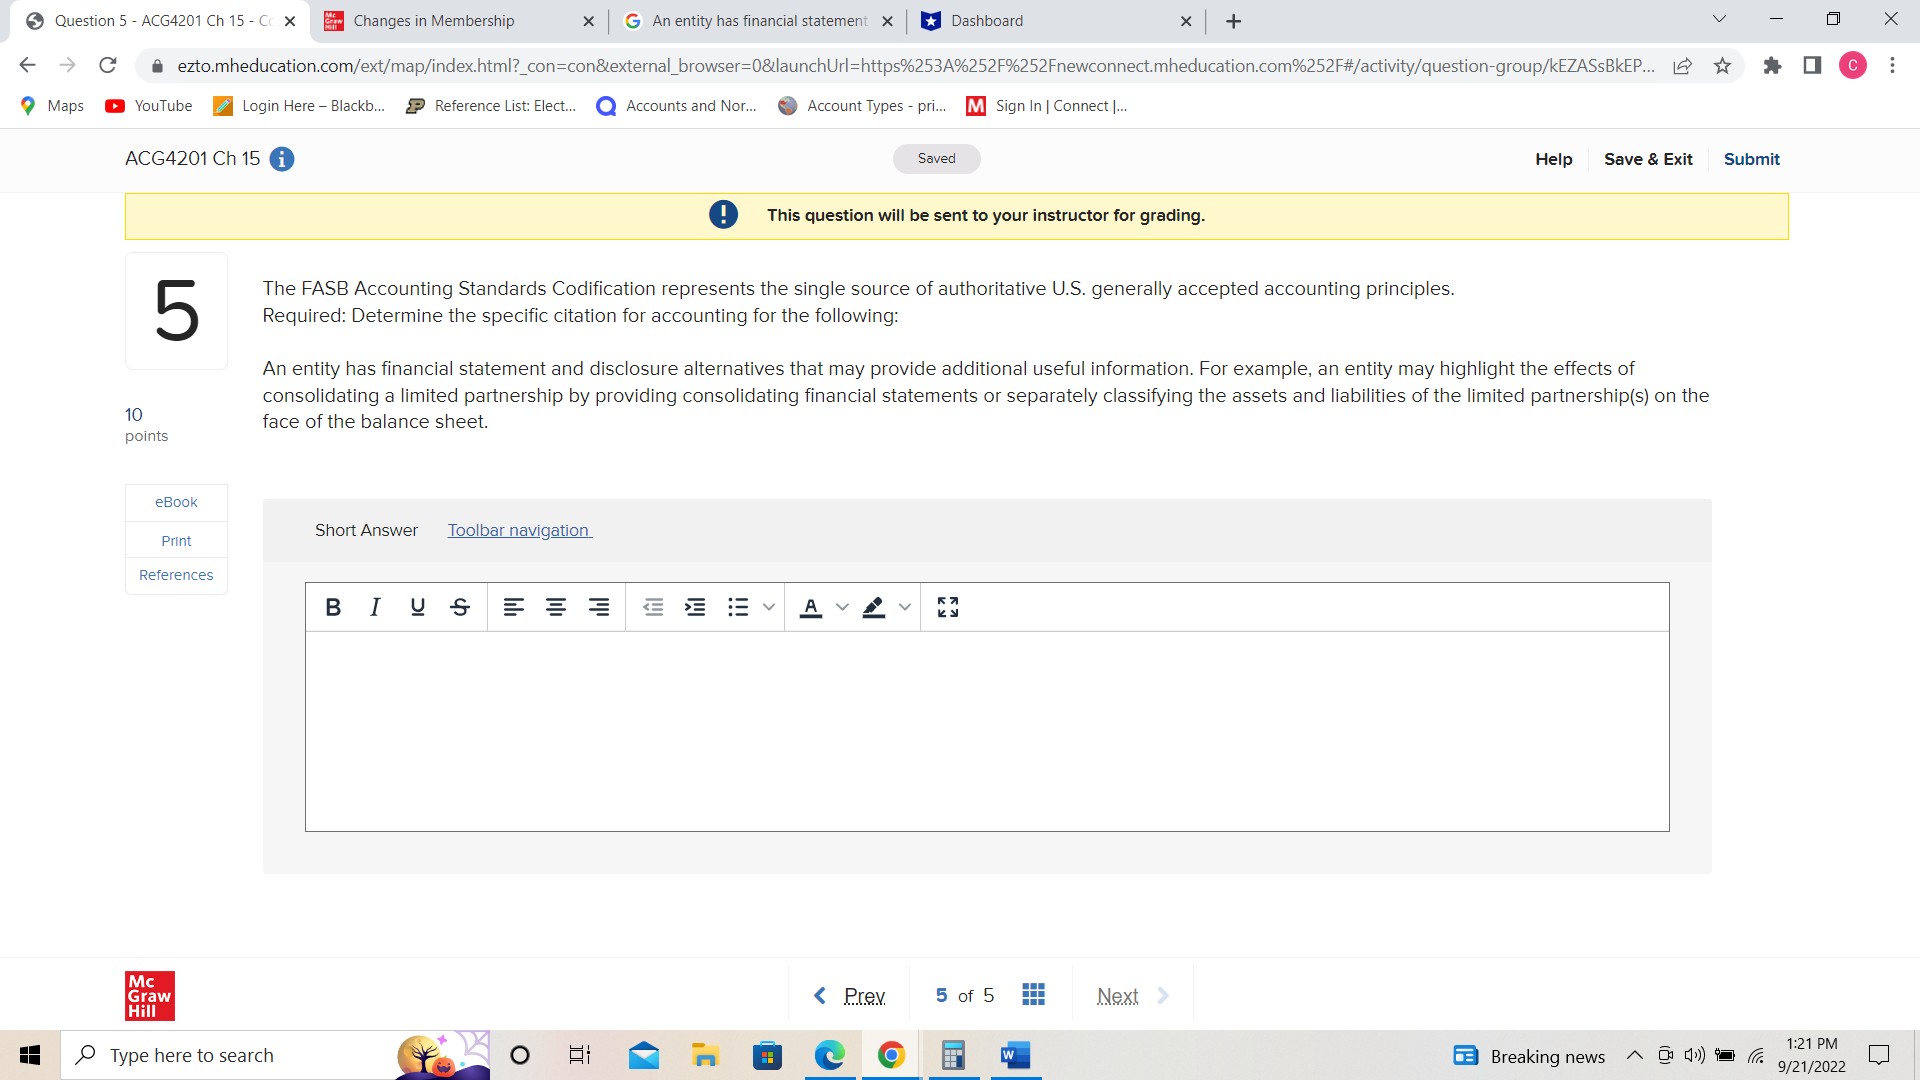Open the highlight color dropdown
This screenshot has height=1080, width=1920.
pyautogui.click(x=905, y=606)
